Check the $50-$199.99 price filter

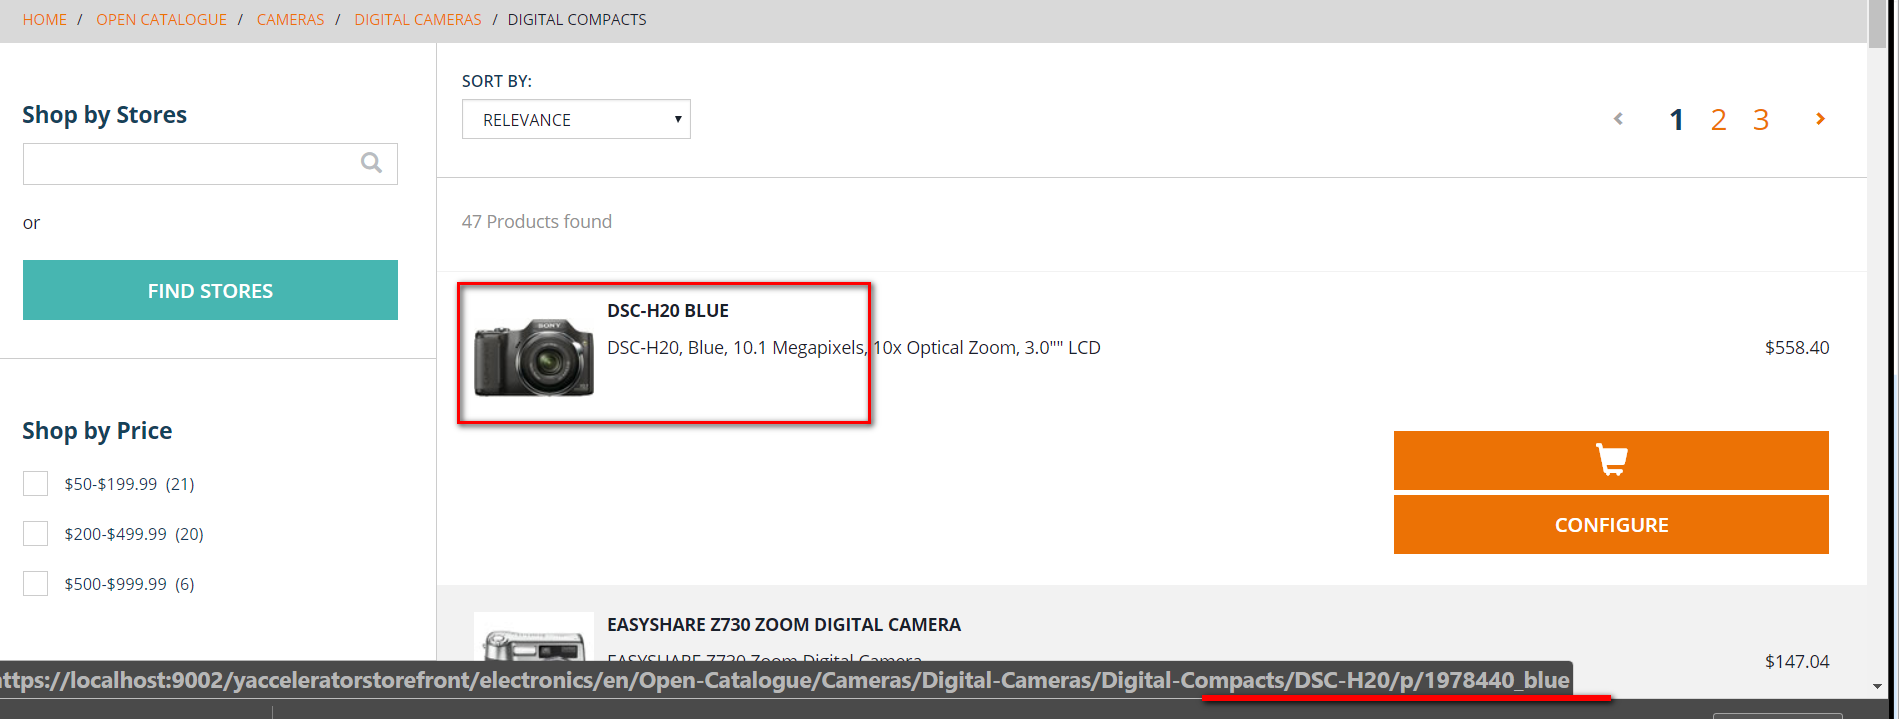(x=35, y=484)
